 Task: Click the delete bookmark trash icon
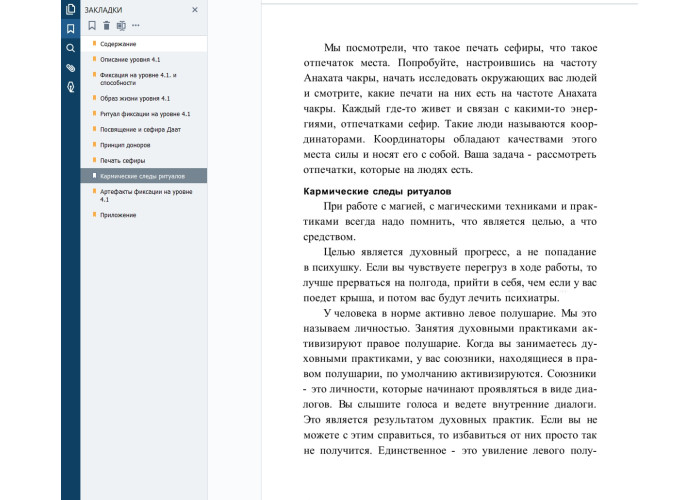pyautogui.click(x=106, y=25)
